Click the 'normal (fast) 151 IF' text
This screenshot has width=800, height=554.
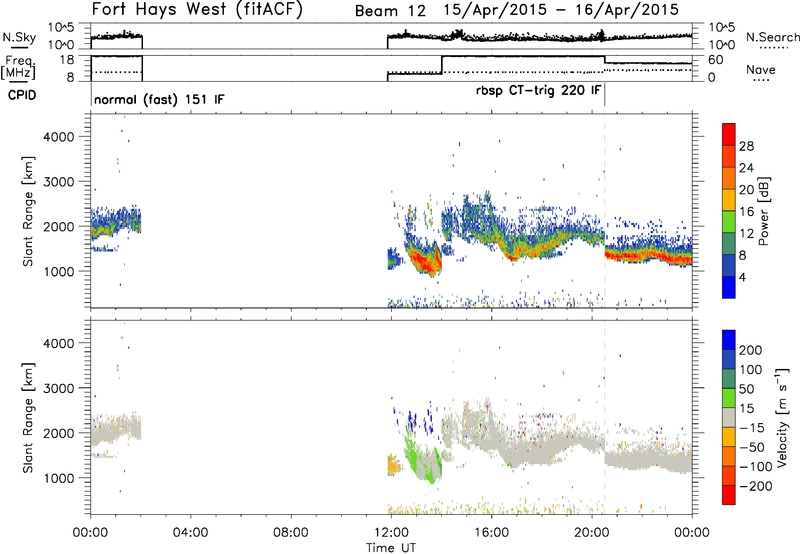(x=159, y=99)
